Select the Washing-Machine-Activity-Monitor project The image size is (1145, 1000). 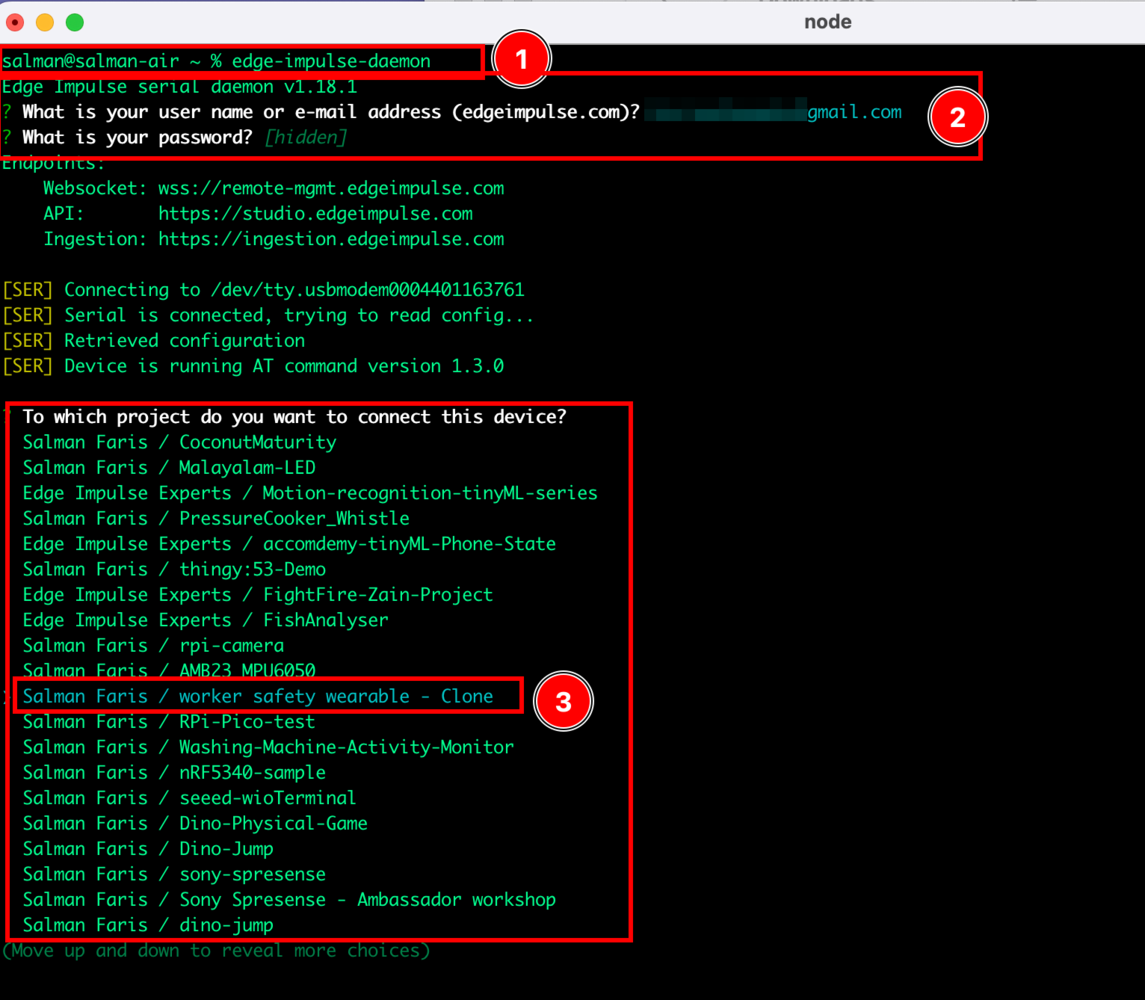coord(268,747)
